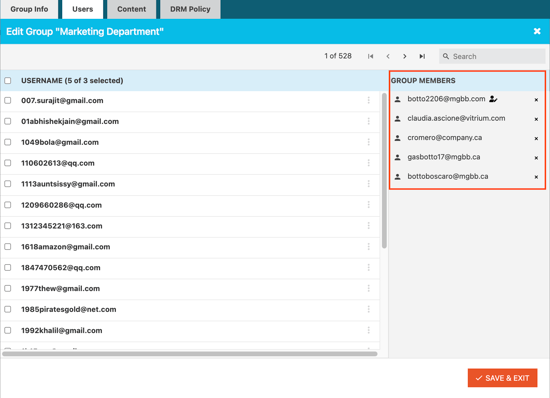Remove cromero@company.ca from group members

tap(536, 139)
